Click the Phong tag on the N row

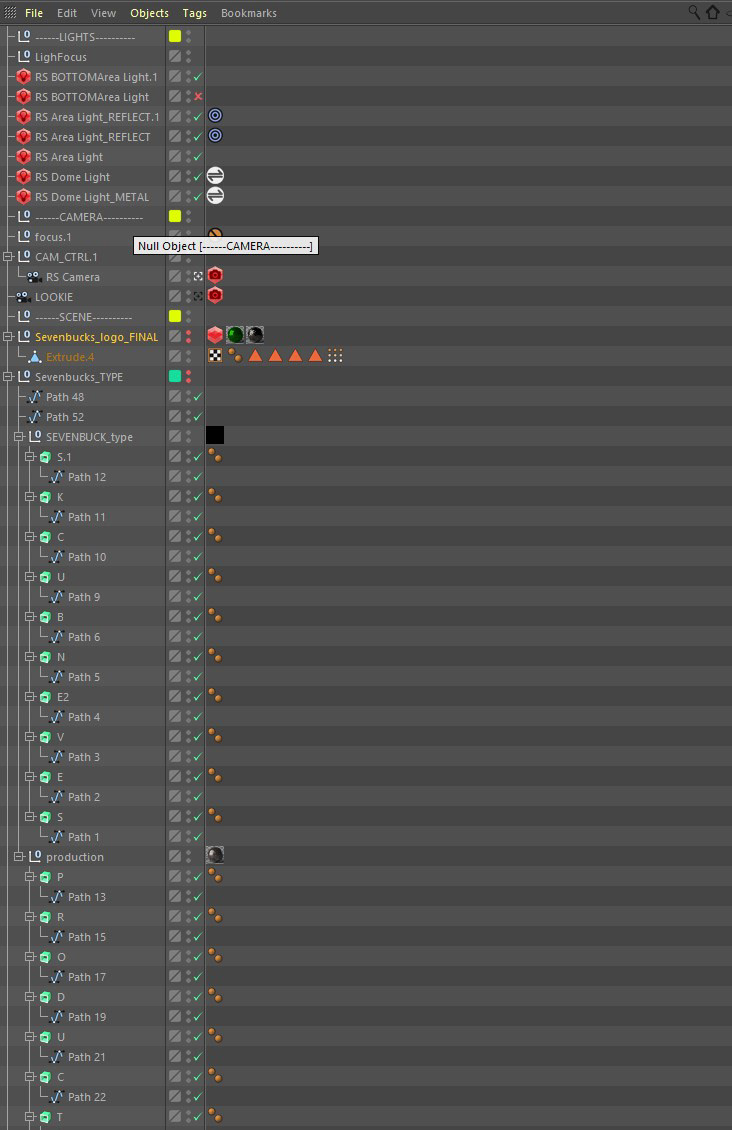[x=215, y=655]
